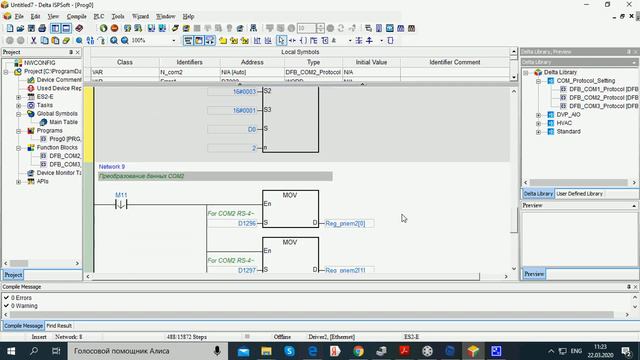Viewport: 640px width, 360px height.
Task: Click the Zoom in magnifier icon
Action: [114, 40]
